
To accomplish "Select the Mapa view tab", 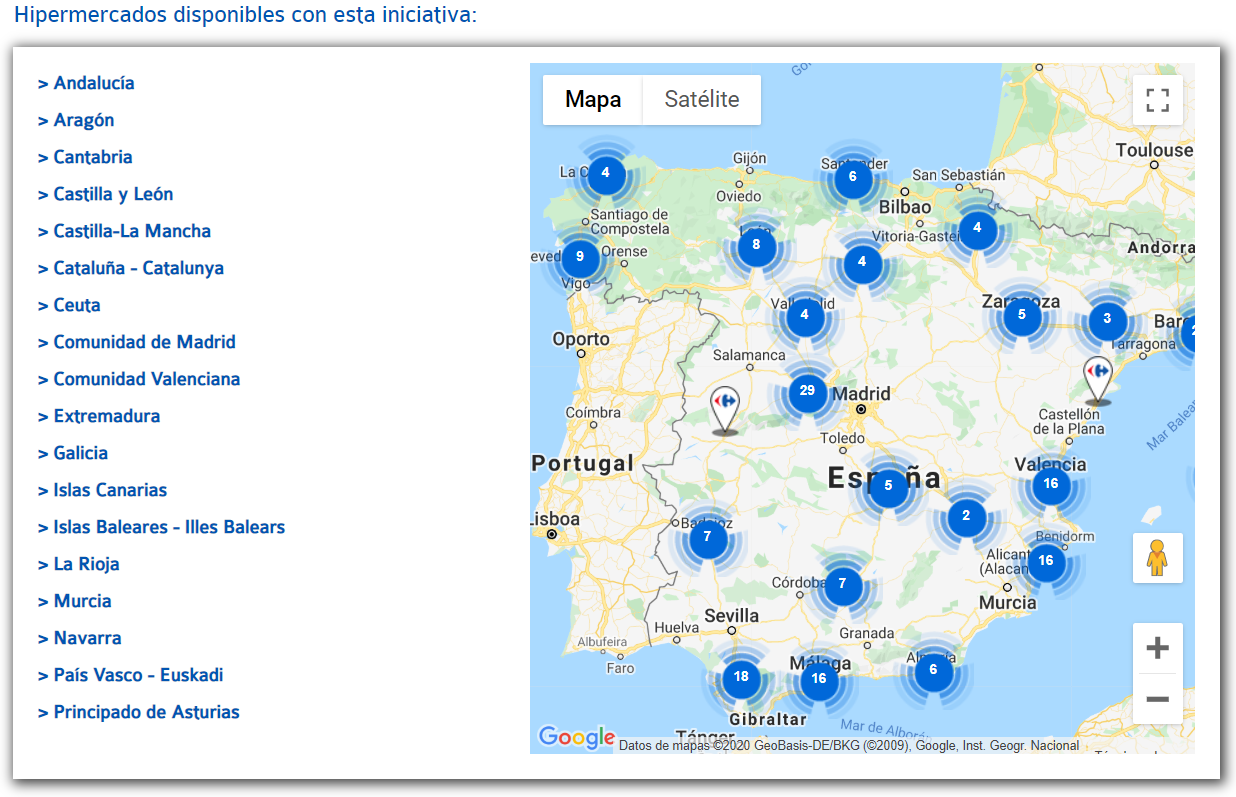I will pos(593,100).
